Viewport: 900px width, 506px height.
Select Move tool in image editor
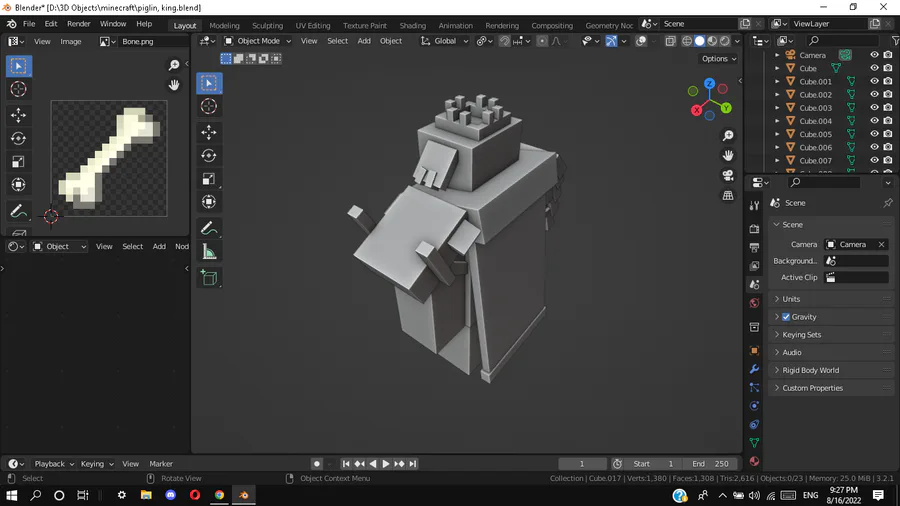18,115
